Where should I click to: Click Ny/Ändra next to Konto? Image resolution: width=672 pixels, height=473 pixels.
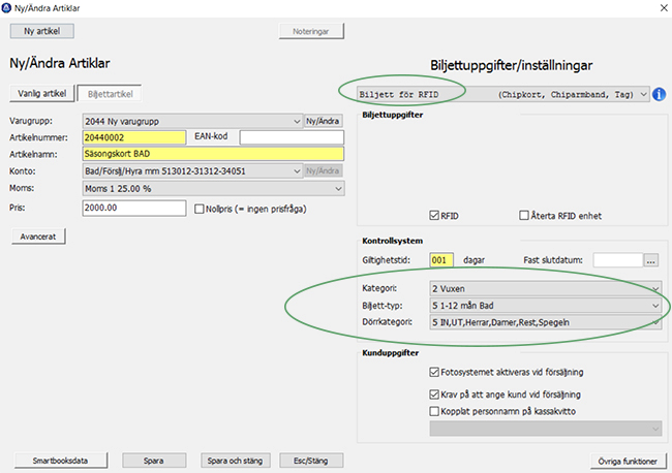(323, 171)
